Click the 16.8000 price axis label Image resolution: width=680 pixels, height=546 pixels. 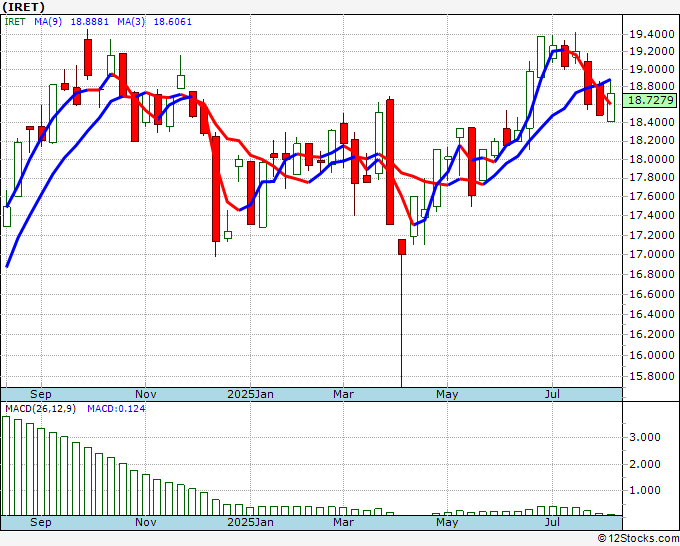coord(652,274)
